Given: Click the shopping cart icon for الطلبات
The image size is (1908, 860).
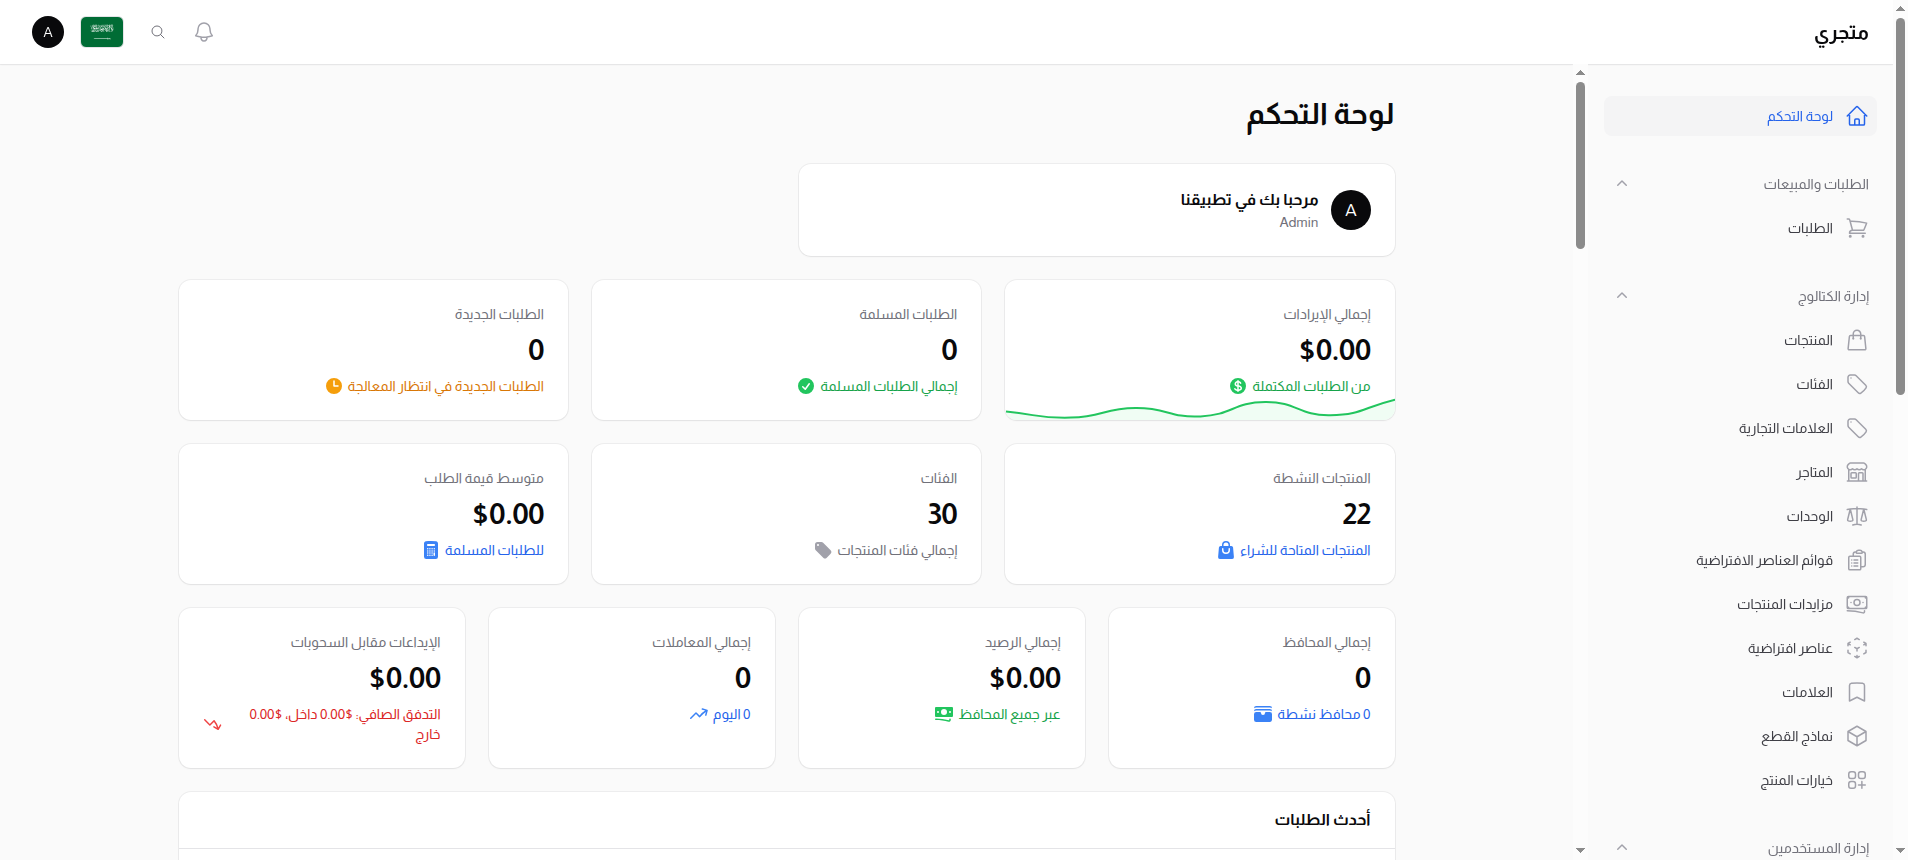Looking at the screenshot, I should click(x=1857, y=228).
